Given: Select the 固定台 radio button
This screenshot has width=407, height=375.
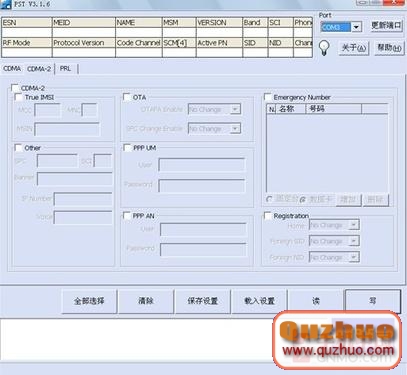Looking at the screenshot, I should pyautogui.click(x=269, y=199).
